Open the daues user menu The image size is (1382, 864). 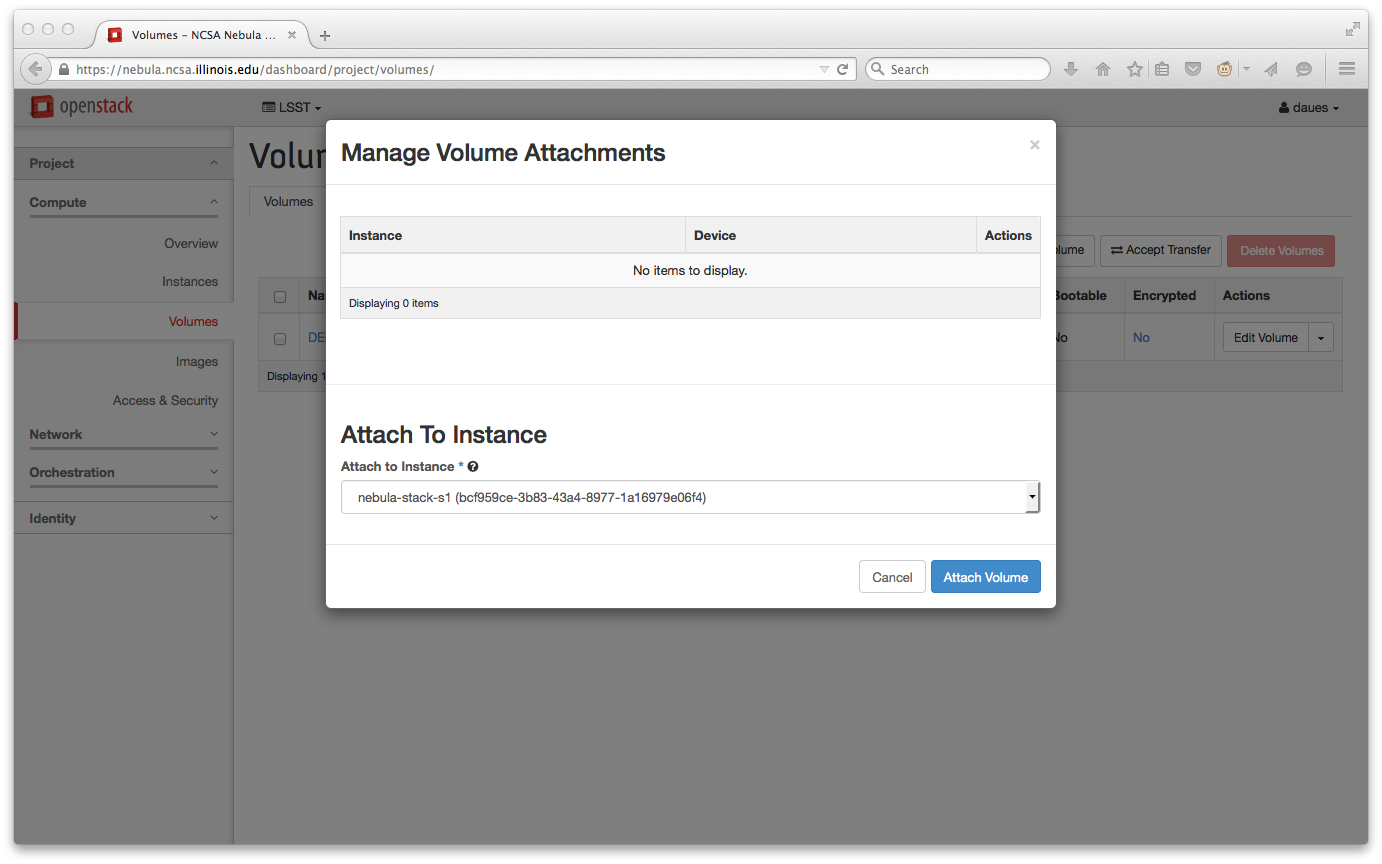click(1309, 107)
